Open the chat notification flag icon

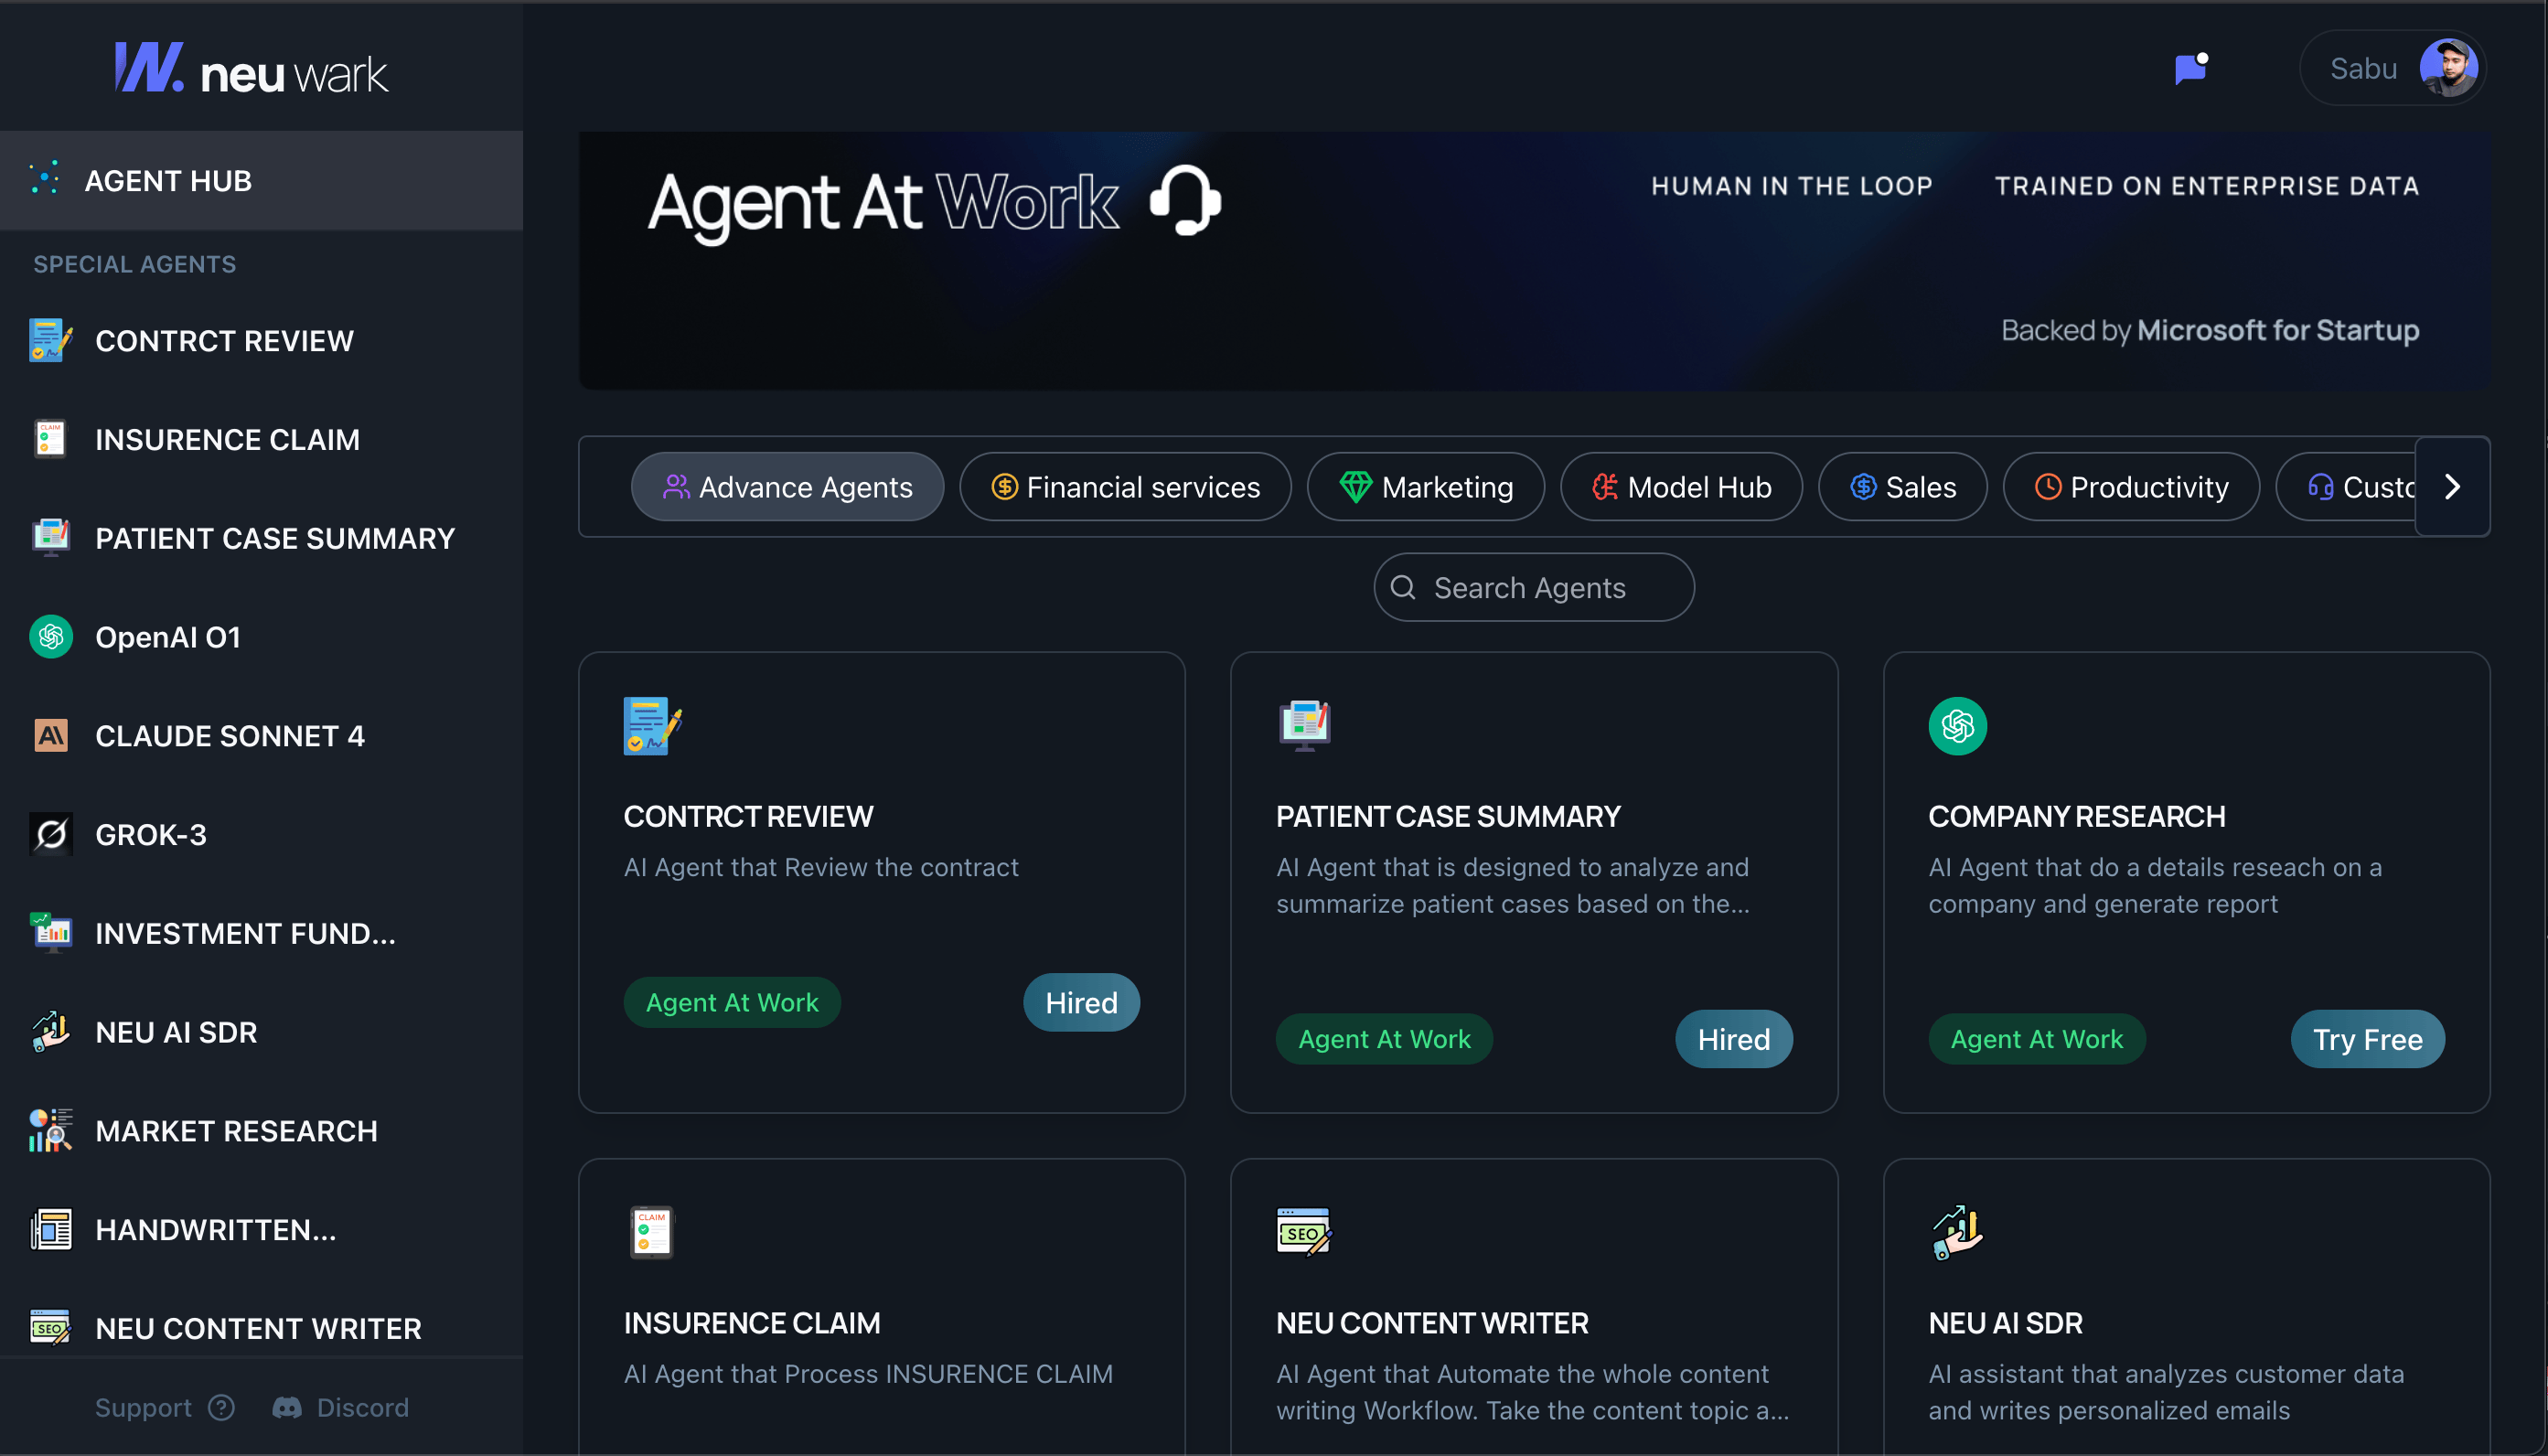point(2190,68)
